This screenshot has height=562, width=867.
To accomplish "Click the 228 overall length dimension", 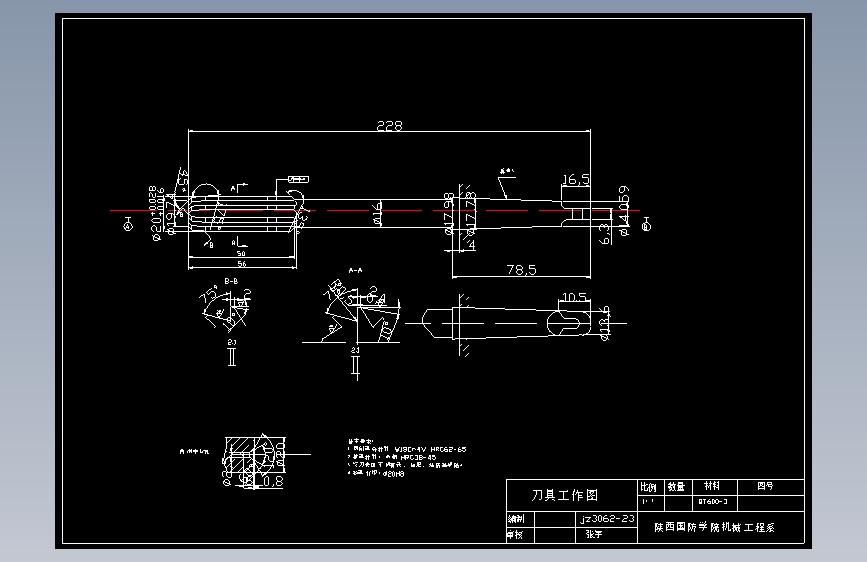I will tap(389, 126).
